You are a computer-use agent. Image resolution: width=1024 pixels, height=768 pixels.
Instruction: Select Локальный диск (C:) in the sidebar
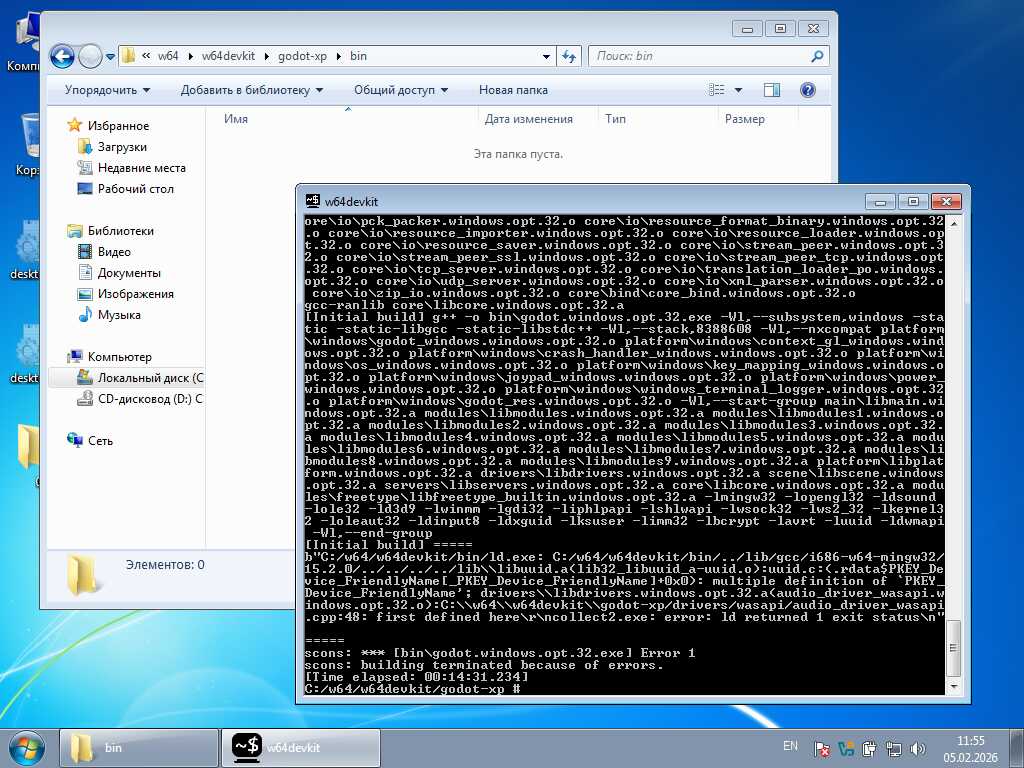pyautogui.click(x=150, y=377)
